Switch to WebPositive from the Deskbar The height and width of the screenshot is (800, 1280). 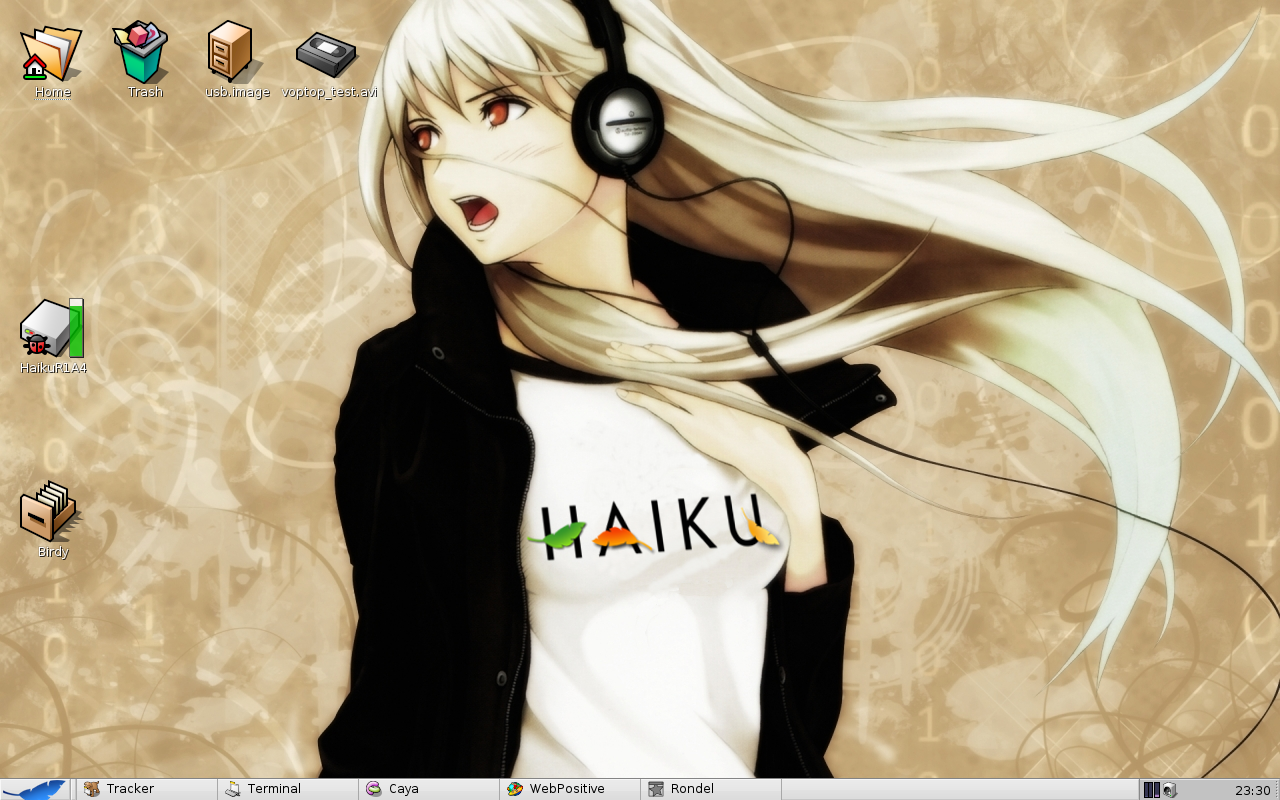568,789
